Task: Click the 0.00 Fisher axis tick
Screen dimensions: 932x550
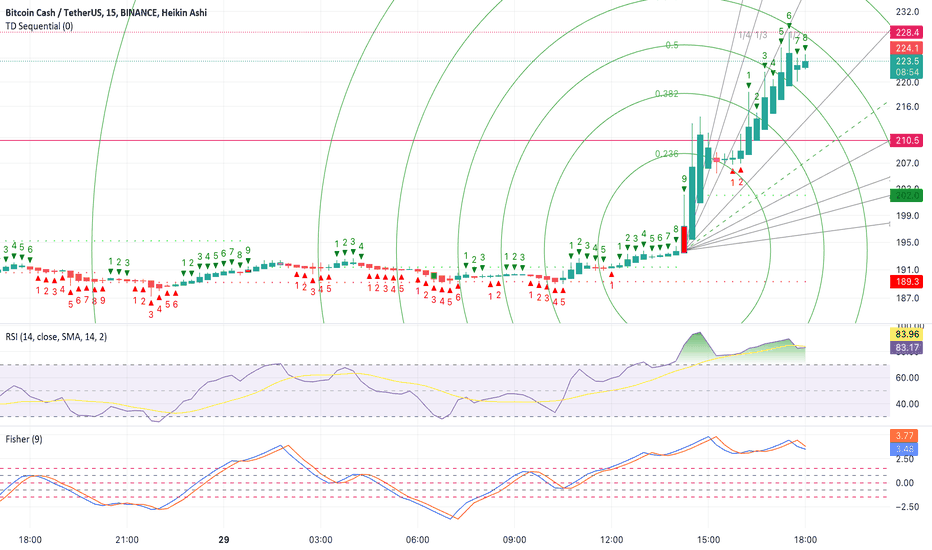Action: click(905, 483)
